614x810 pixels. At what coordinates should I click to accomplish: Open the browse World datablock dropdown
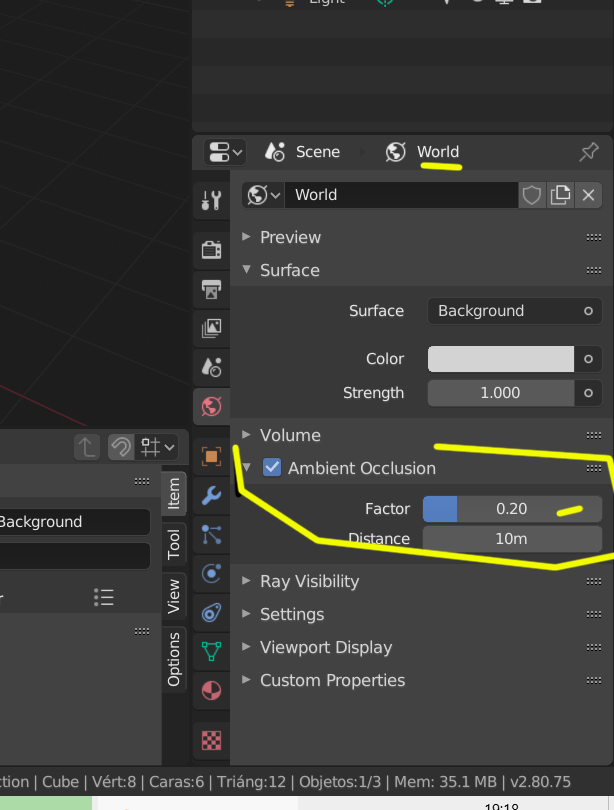tap(263, 195)
